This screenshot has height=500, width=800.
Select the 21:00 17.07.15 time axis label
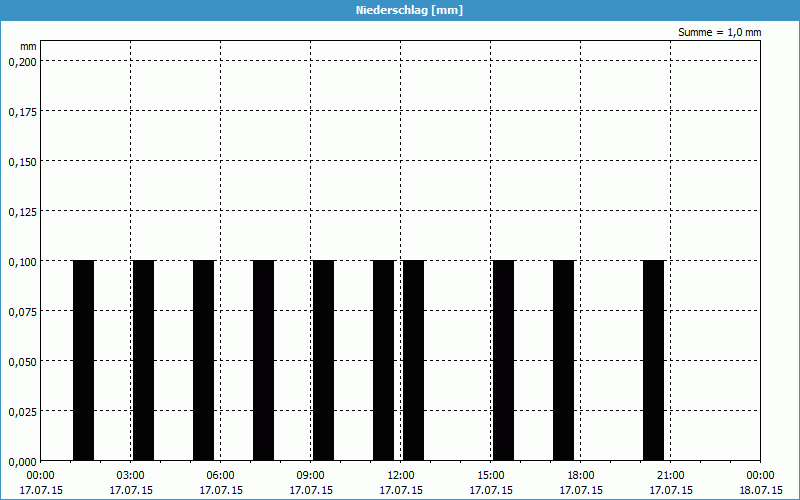670,482
